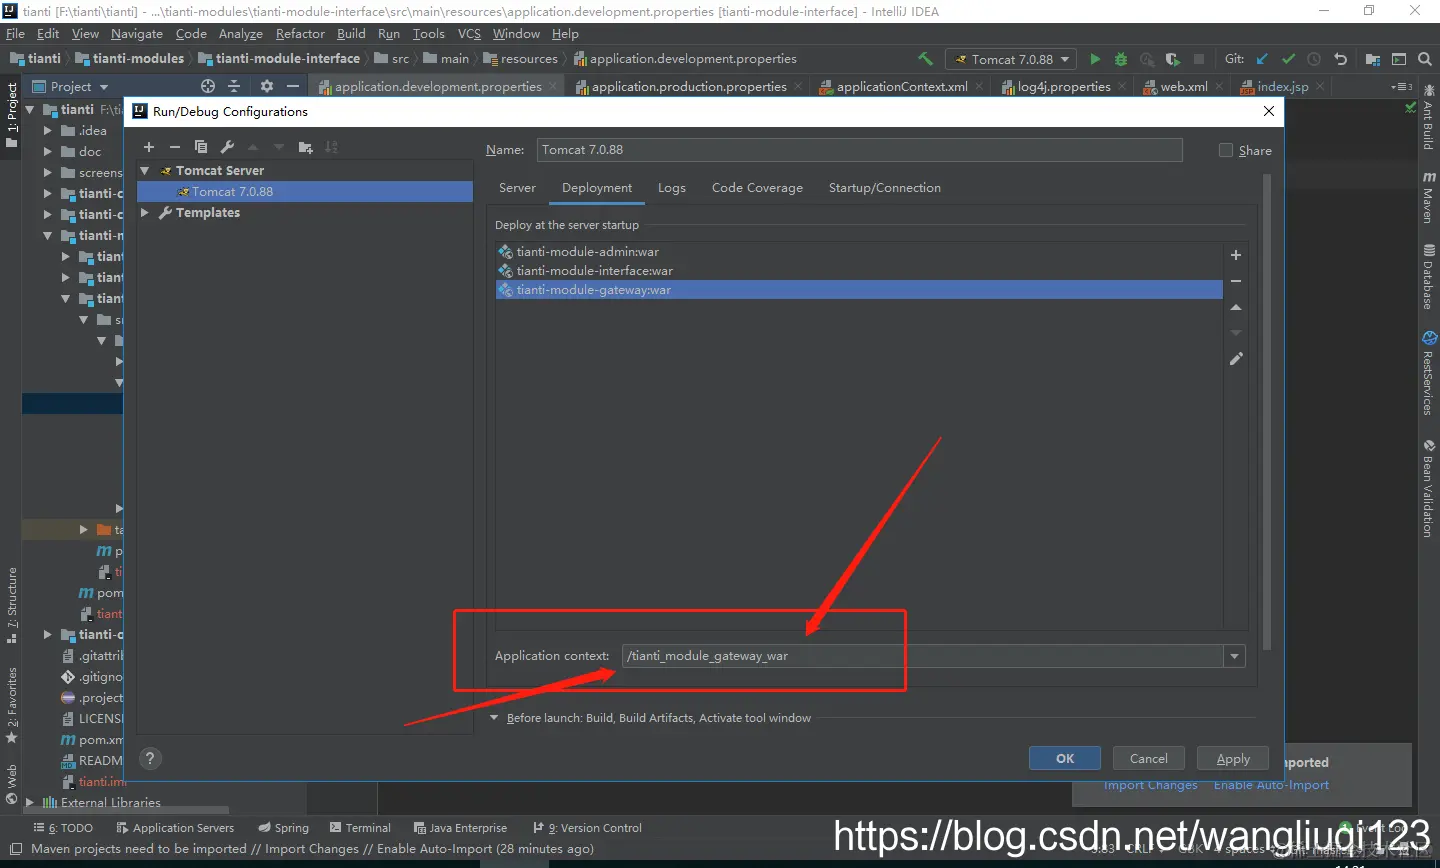The width and height of the screenshot is (1440, 868).
Task: Expand .idea folder in project tree
Action: (x=47, y=130)
